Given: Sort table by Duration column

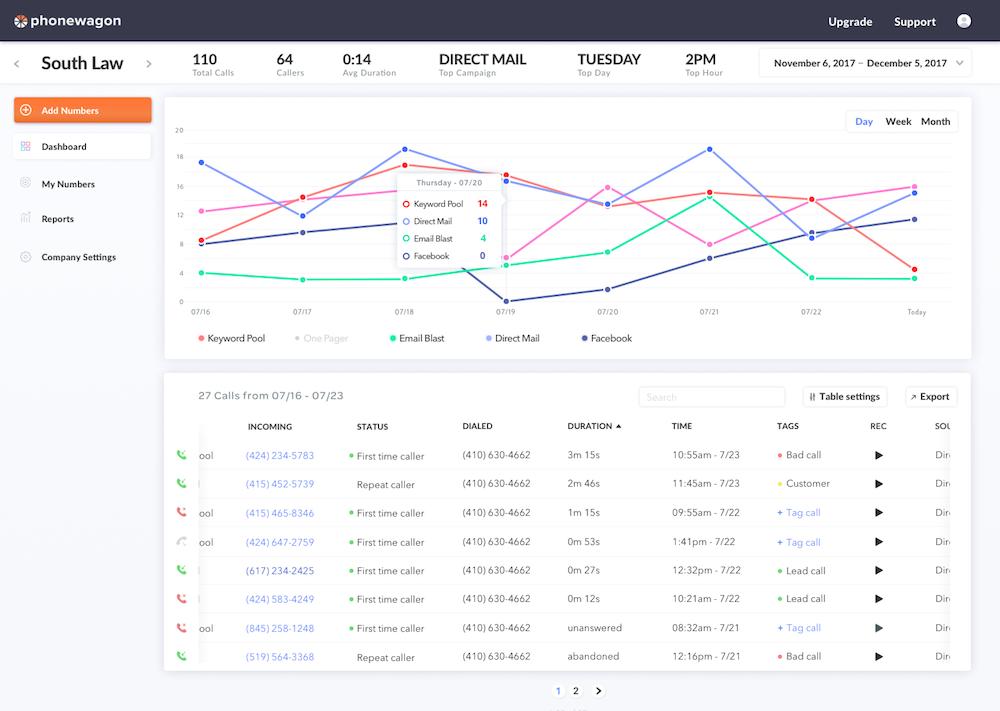Looking at the screenshot, I should coord(594,426).
